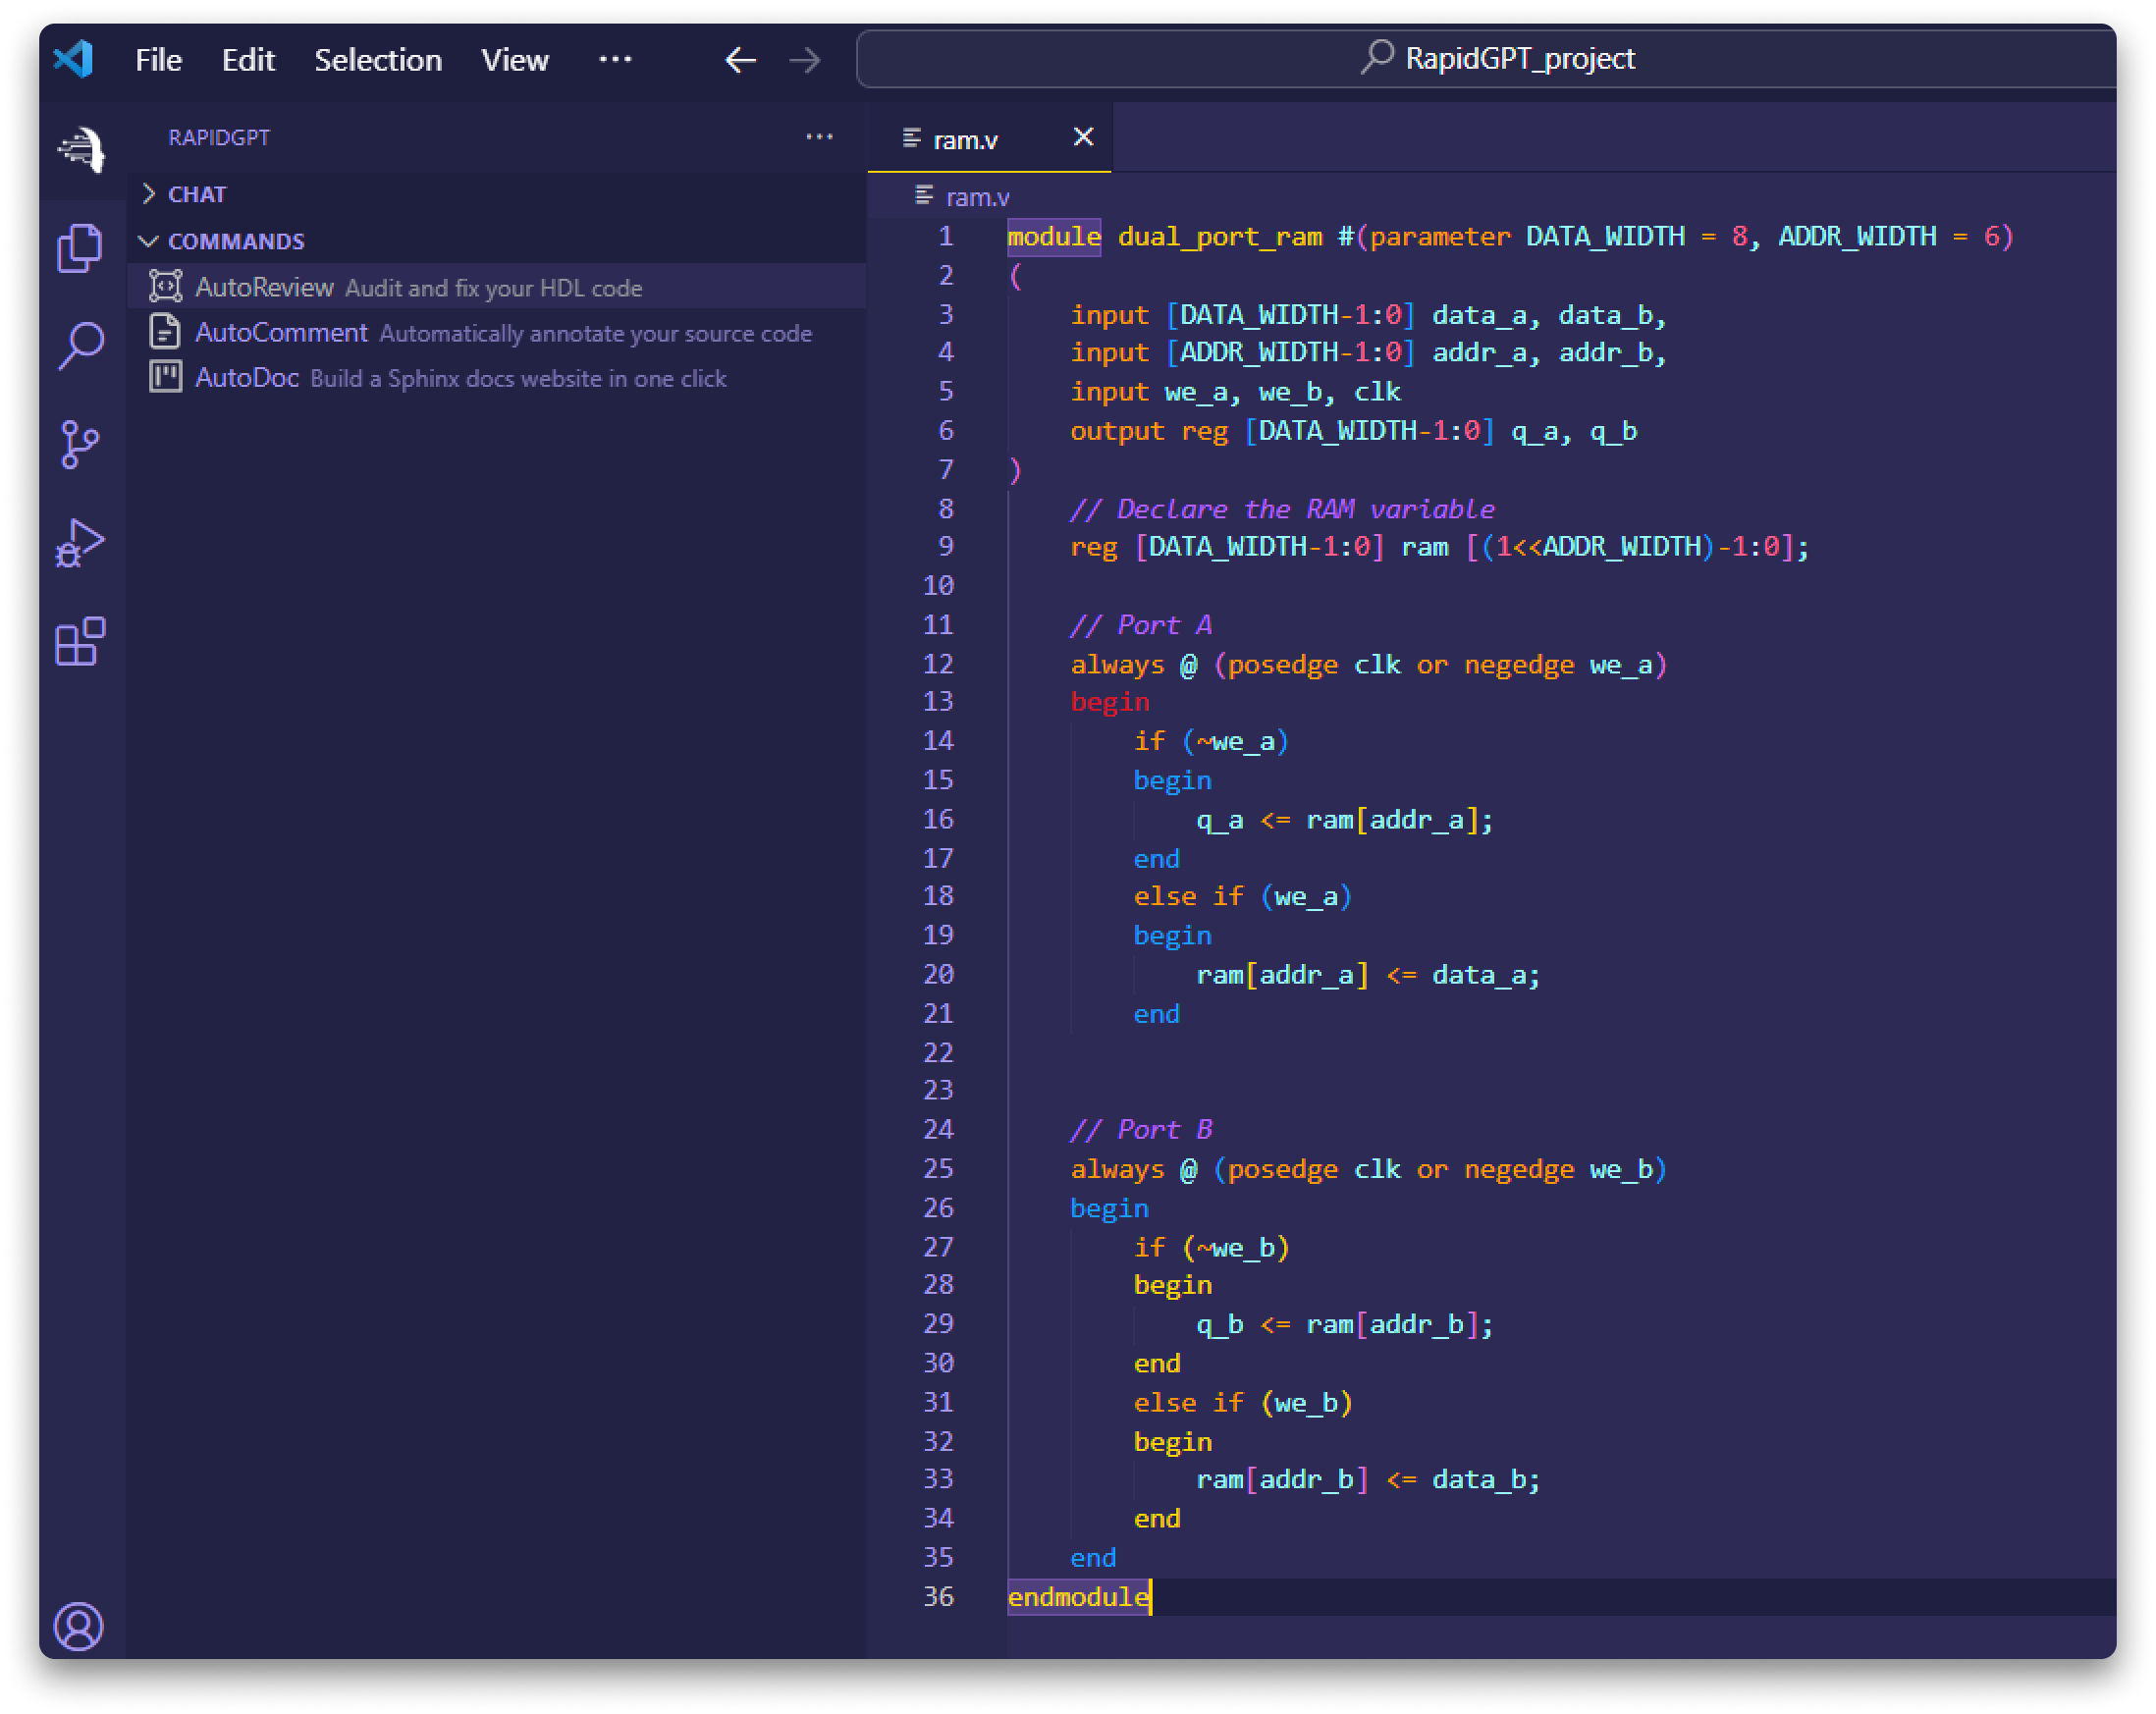Viewport: 2156px width, 1714px height.
Task: Click 'ram[addr_a] <= data_a;' statement
Action: pos(1368,974)
